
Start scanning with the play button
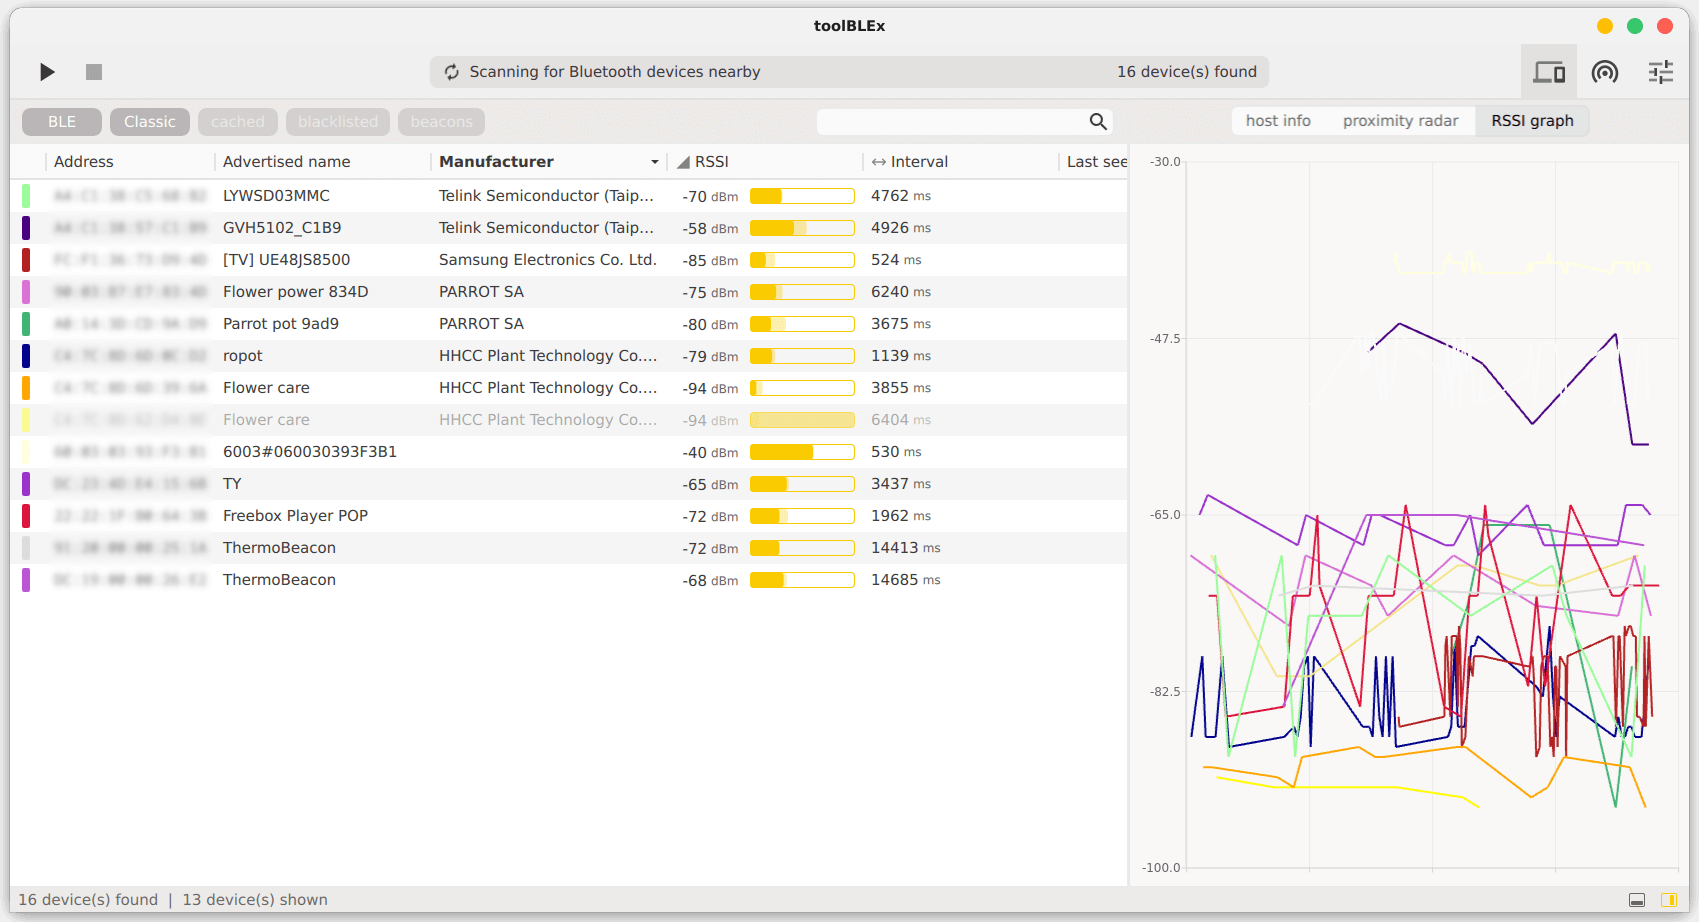47,72
